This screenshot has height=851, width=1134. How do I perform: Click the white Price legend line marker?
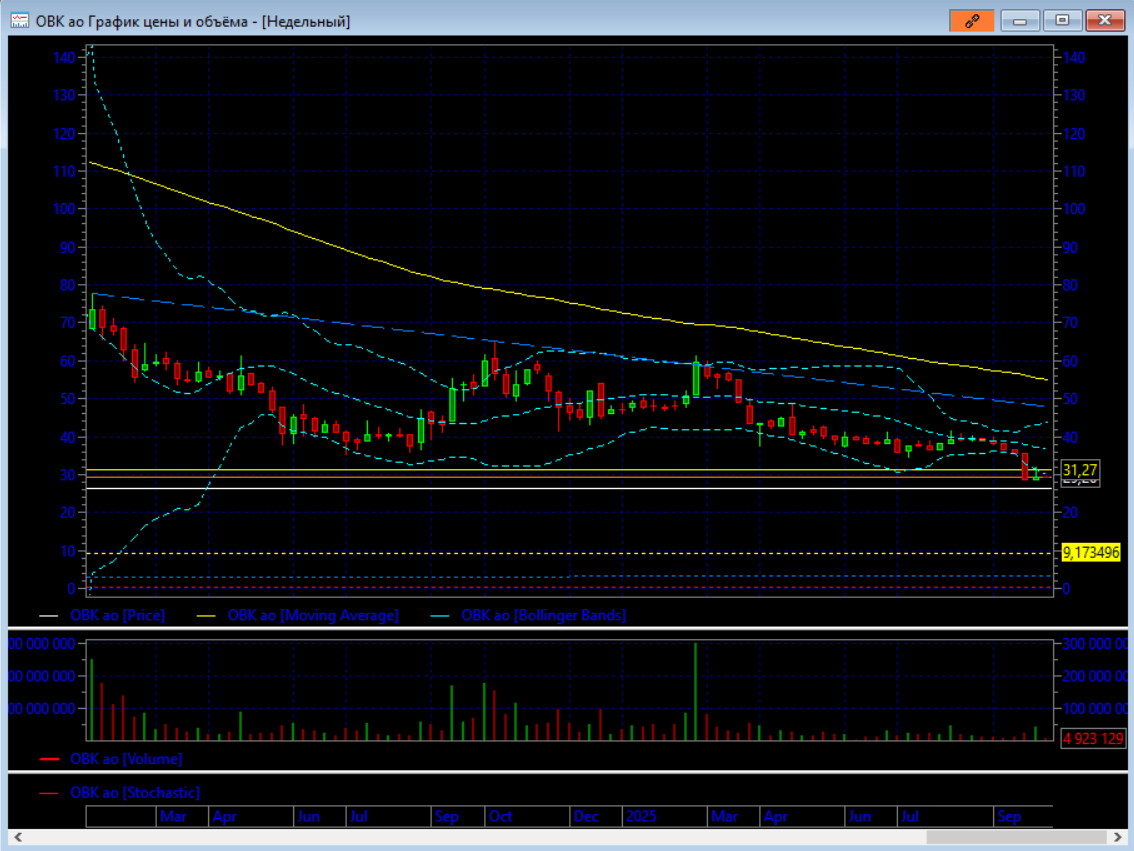[x=48, y=616]
